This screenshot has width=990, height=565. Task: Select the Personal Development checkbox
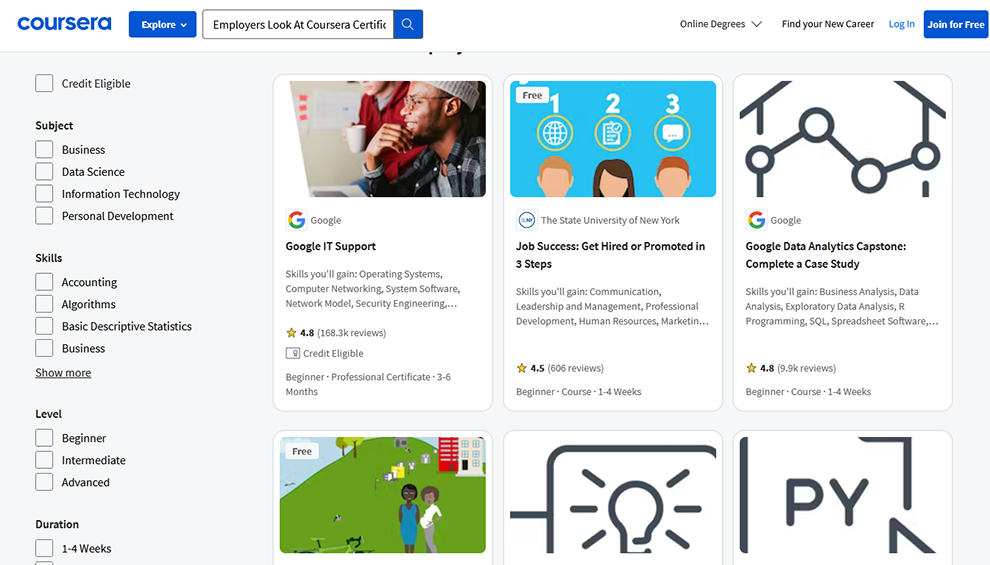44,216
